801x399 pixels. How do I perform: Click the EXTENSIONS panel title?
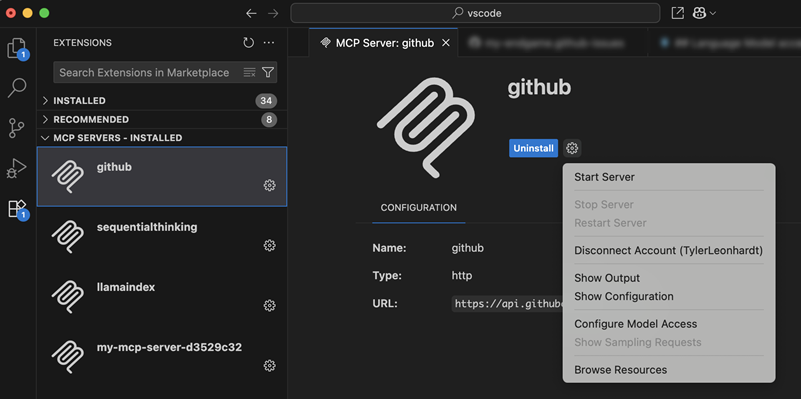tap(82, 43)
